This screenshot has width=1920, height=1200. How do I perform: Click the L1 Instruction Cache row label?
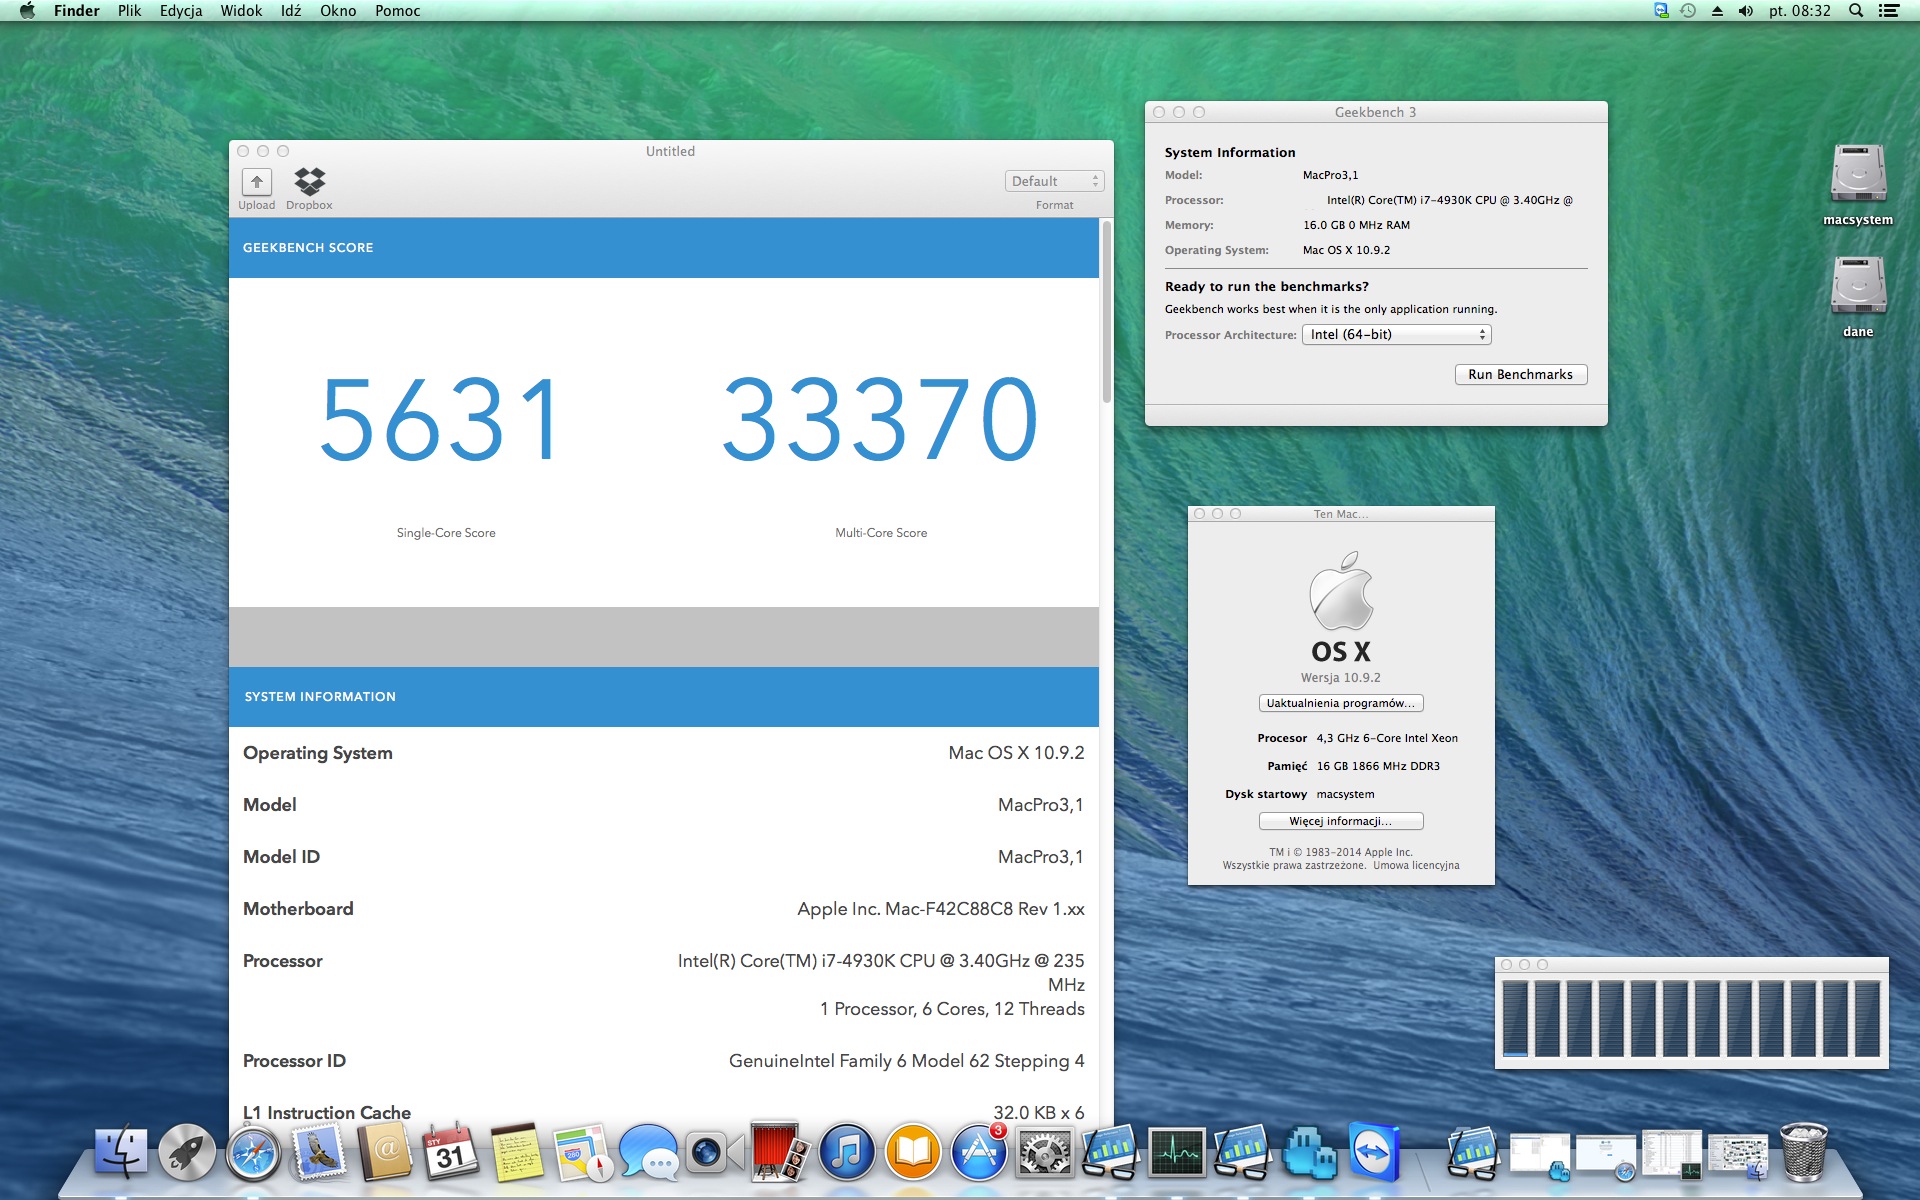point(327,1113)
